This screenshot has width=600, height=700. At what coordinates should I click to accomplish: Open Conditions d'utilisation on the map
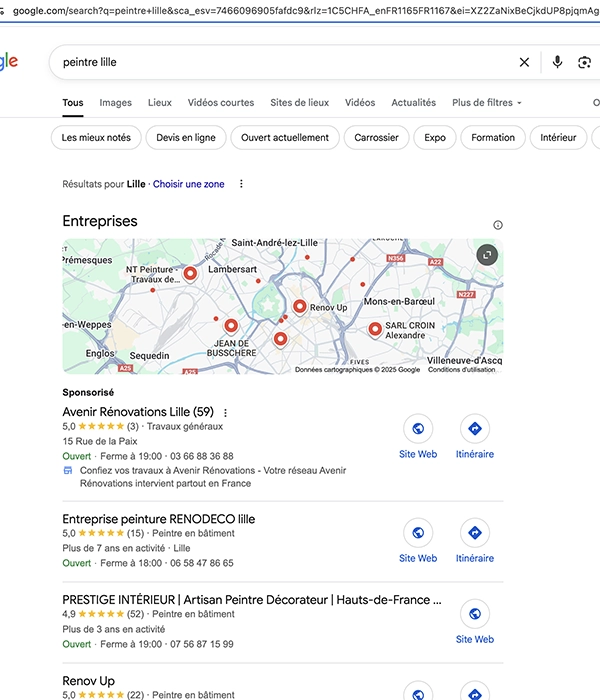pyautogui.click(x=462, y=370)
